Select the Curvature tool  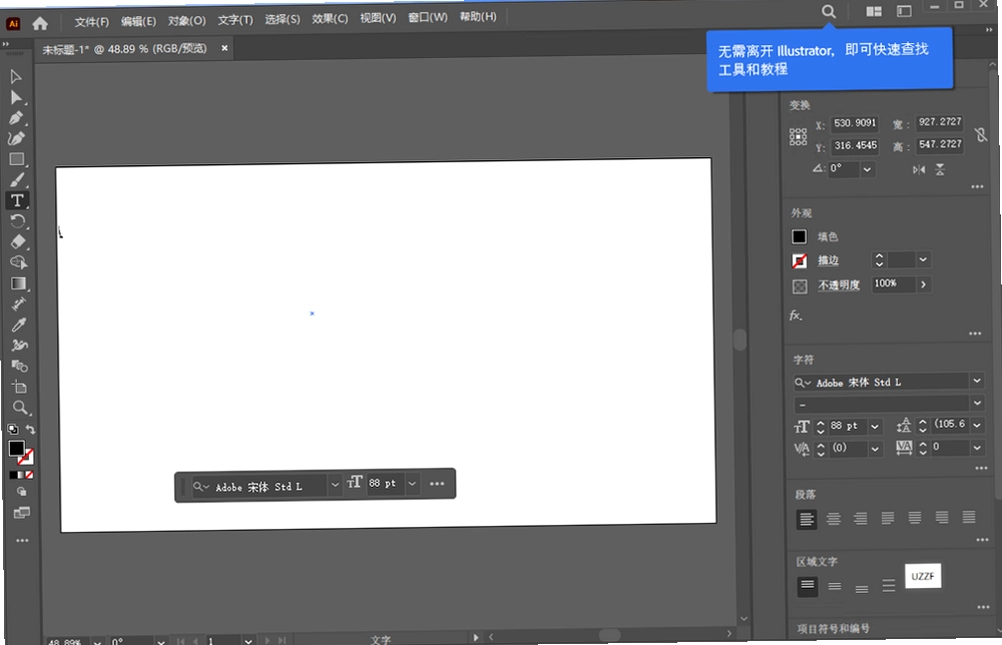click(x=16, y=139)
